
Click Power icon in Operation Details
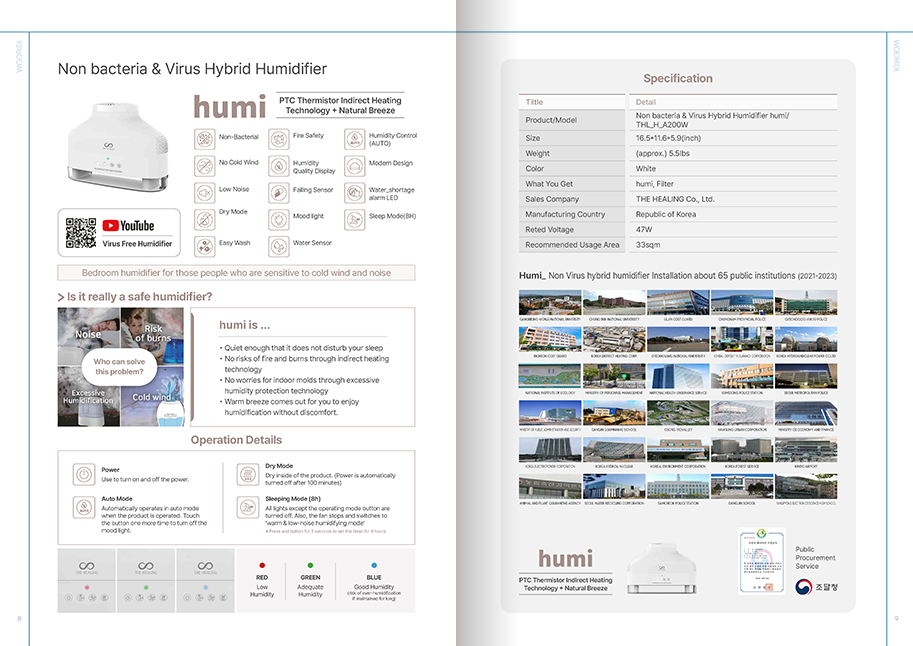pyautogui.click(x=83, y=474)
